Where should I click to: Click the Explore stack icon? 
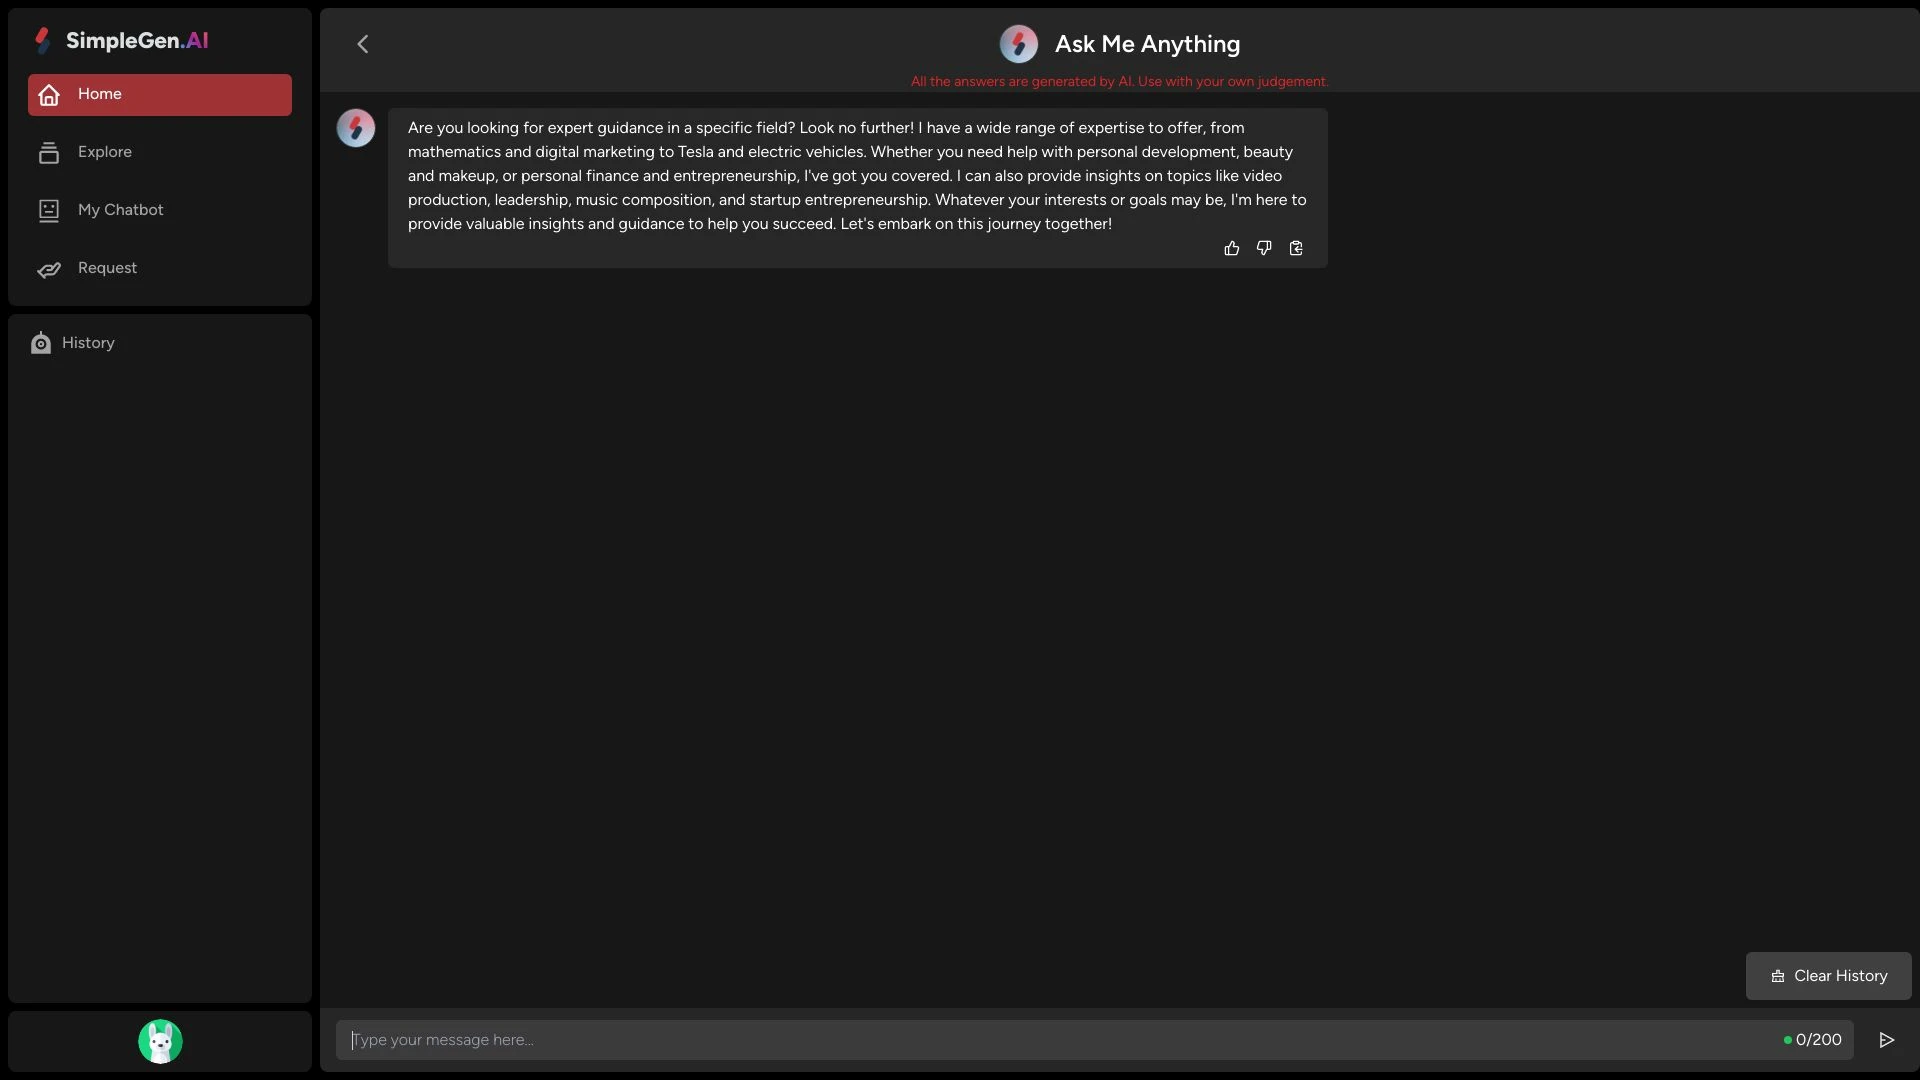click(49, 152)
